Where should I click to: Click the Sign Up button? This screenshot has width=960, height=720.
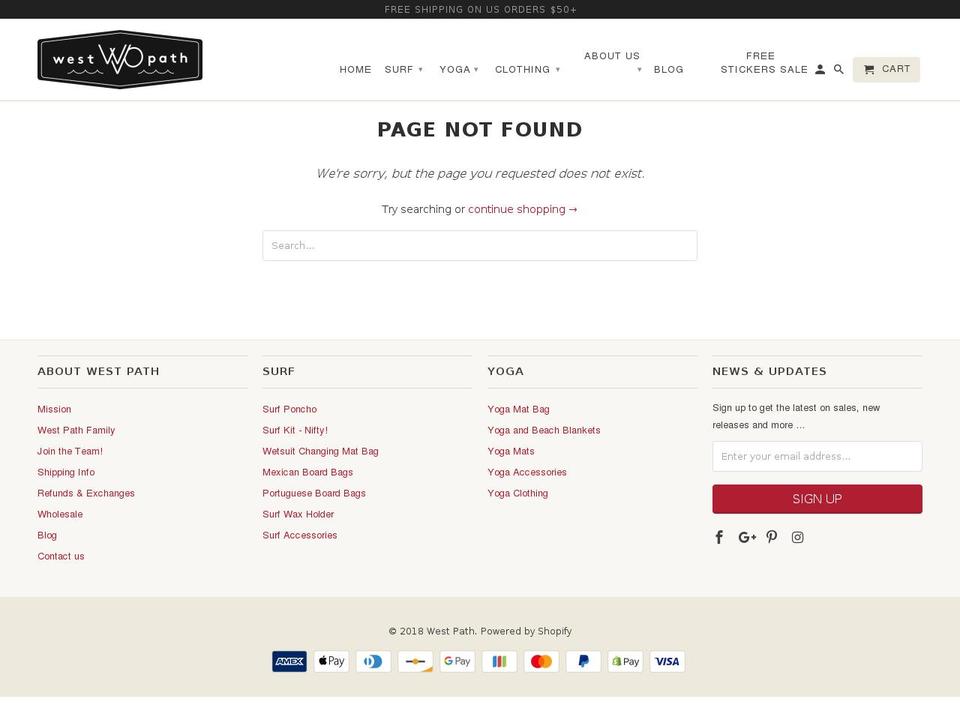(x=817, y=499)
